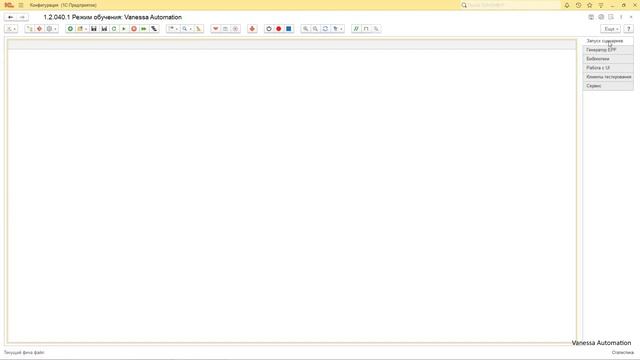The image size is (640, 360).
Task: Click the red diamond toolbar icon
Action: pos(39,29)
